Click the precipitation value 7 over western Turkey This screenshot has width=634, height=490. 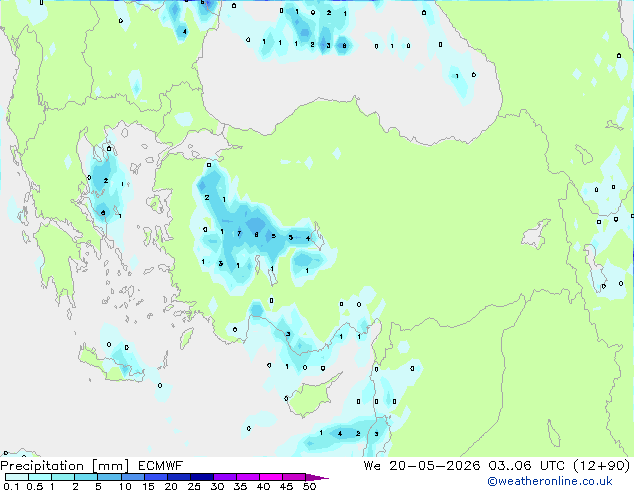pyautogui.click(x=239, y=233)
